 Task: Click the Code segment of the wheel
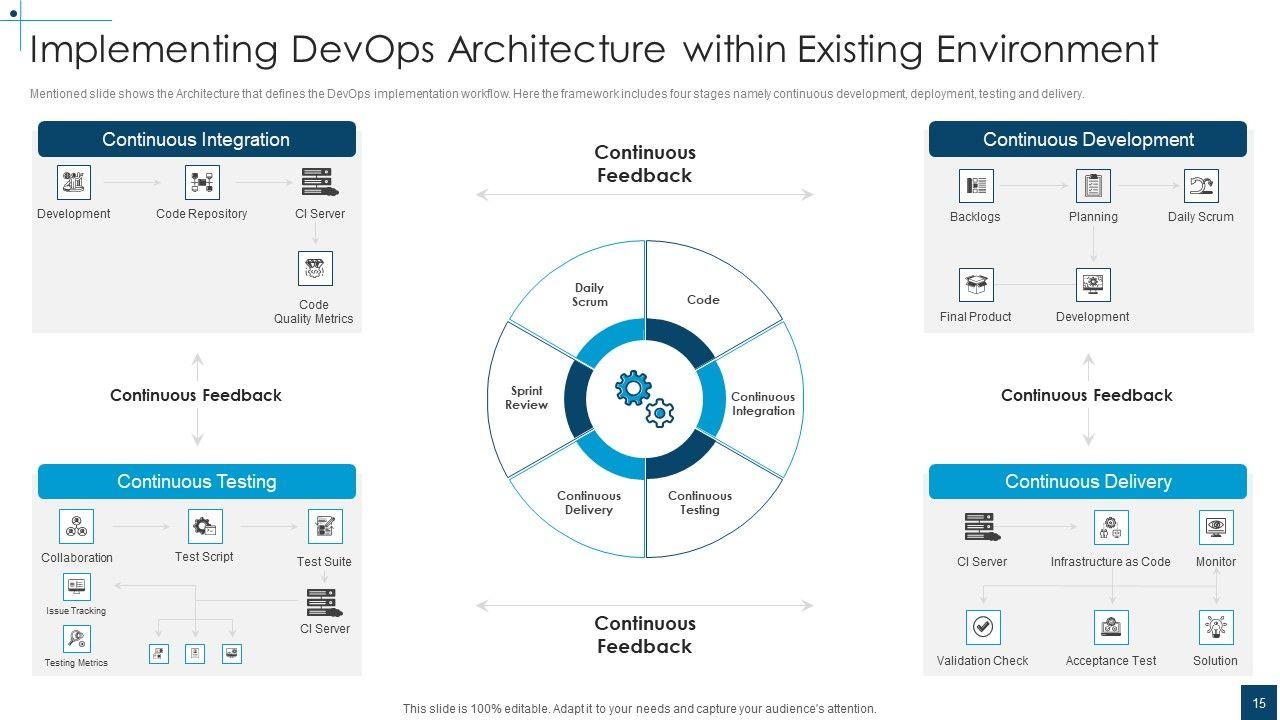703,299
